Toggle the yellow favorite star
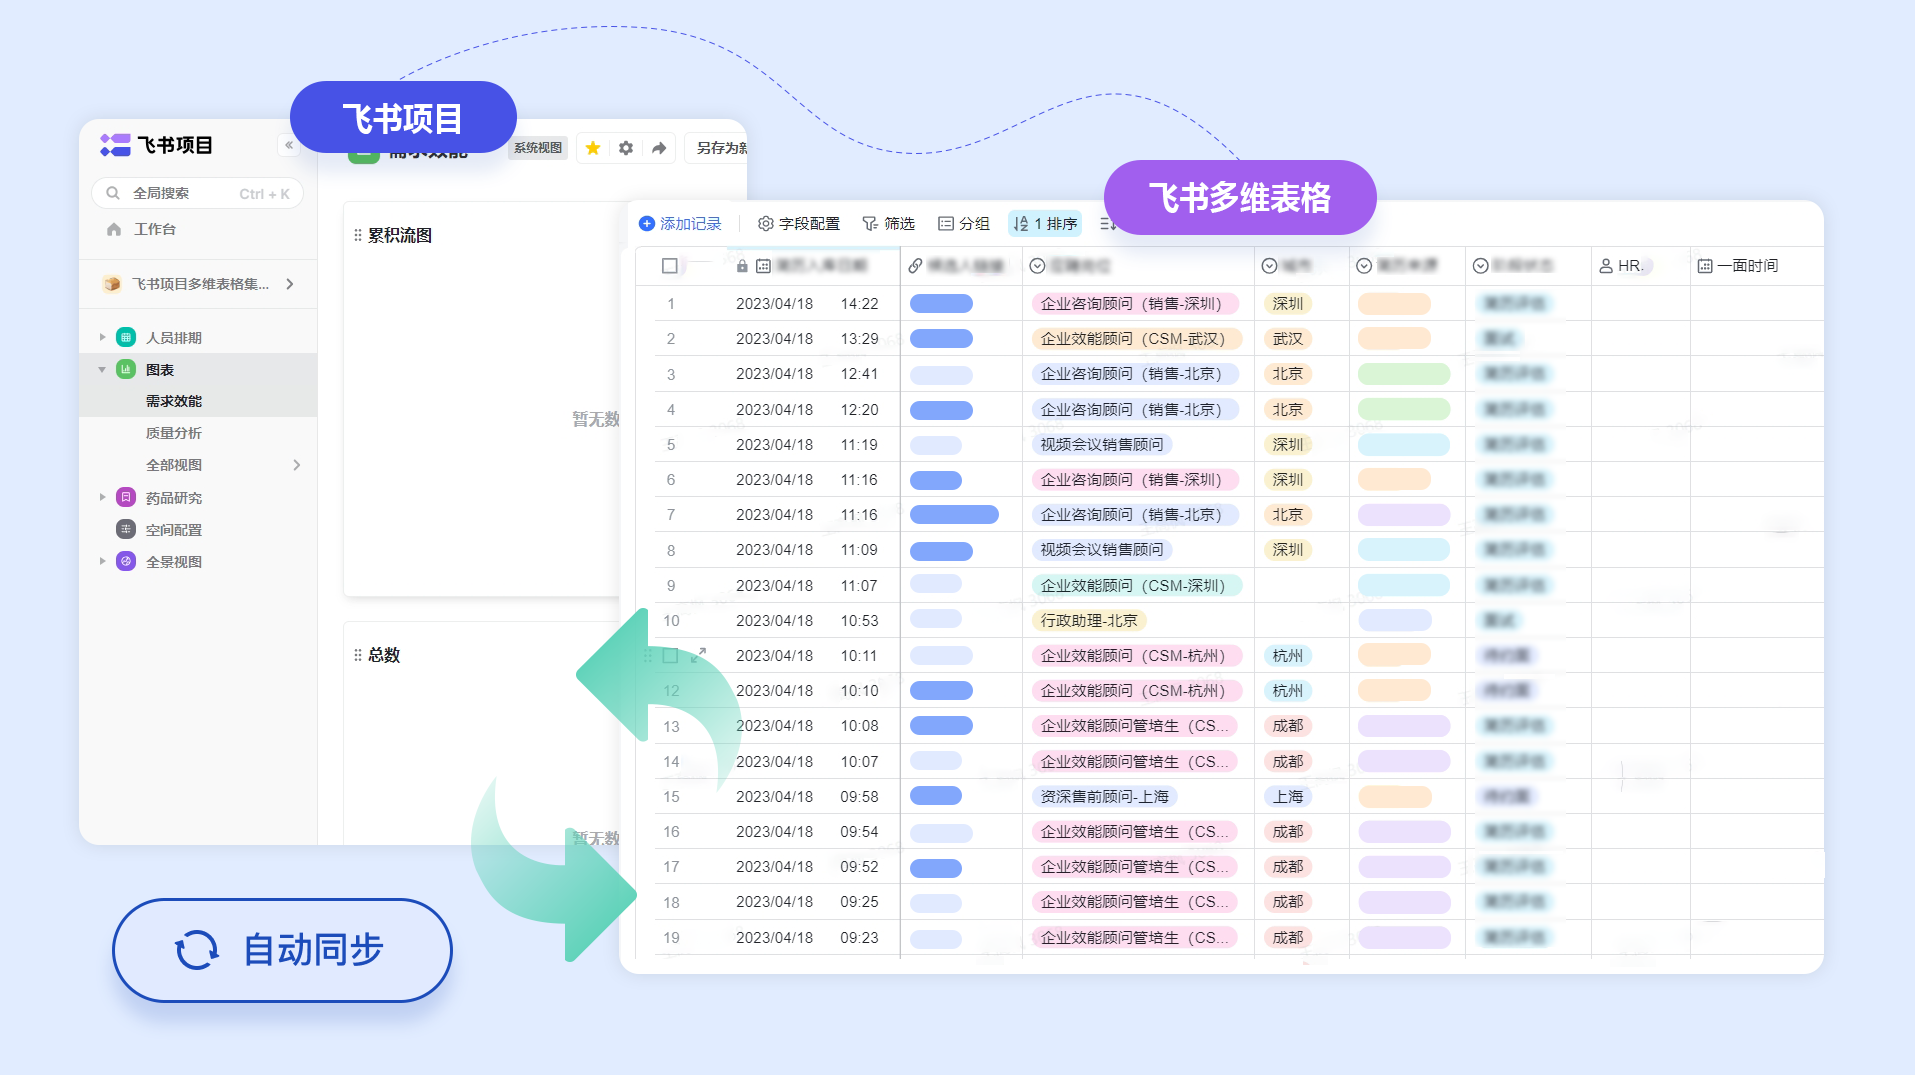1915x1075 pixels. click(x=592, y=147)
